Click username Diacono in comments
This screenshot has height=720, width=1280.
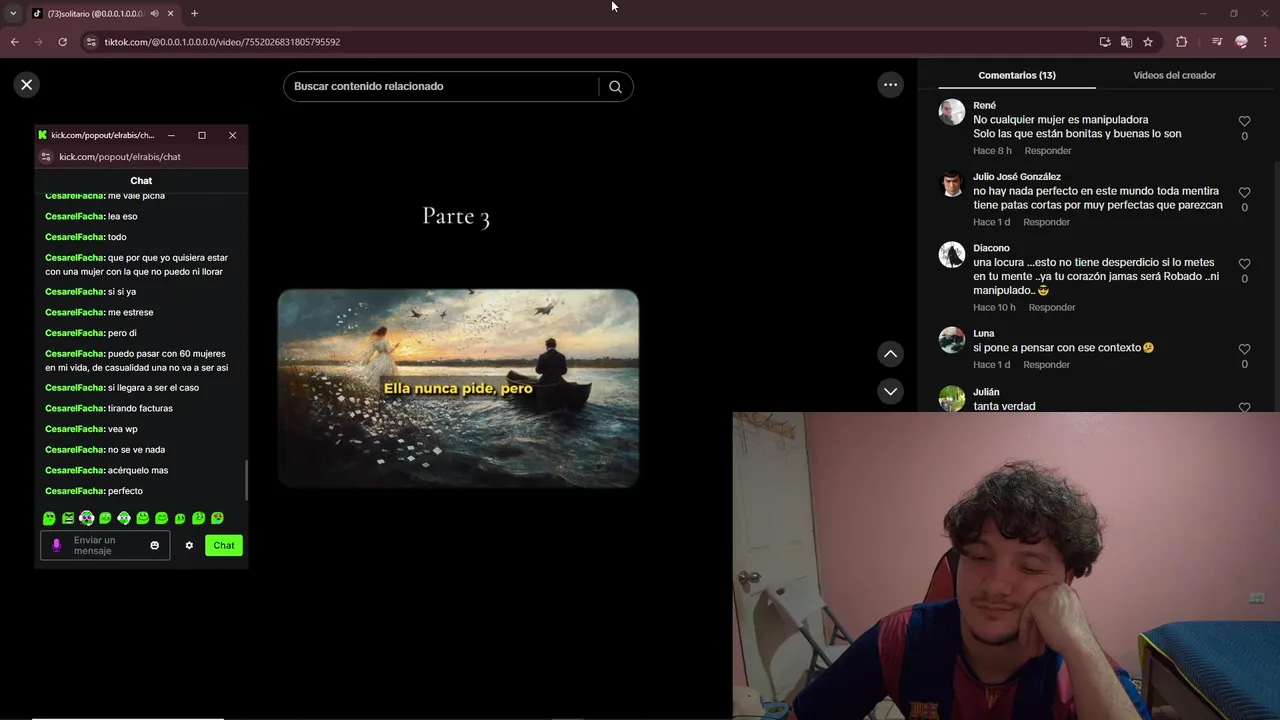coord(991,248)
